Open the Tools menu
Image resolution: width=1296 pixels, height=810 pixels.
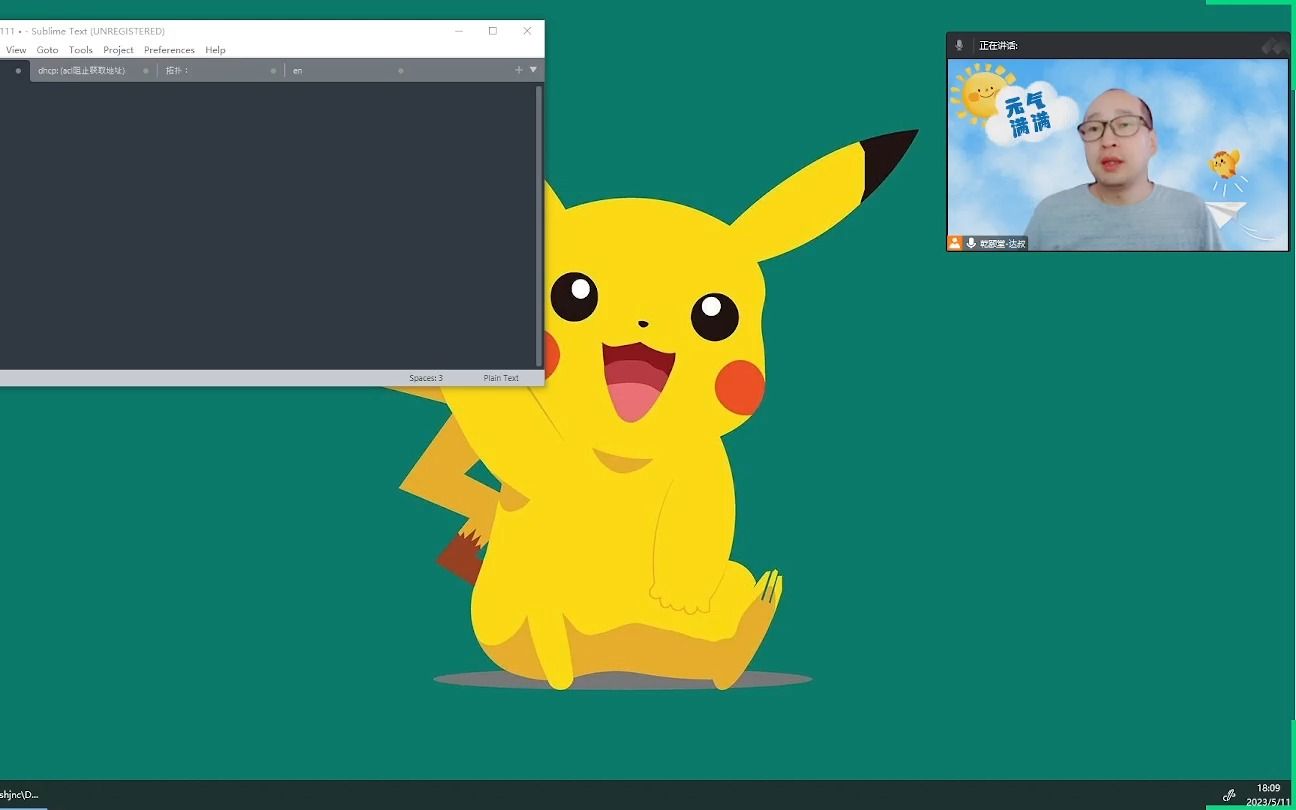(x=81, y=50)
